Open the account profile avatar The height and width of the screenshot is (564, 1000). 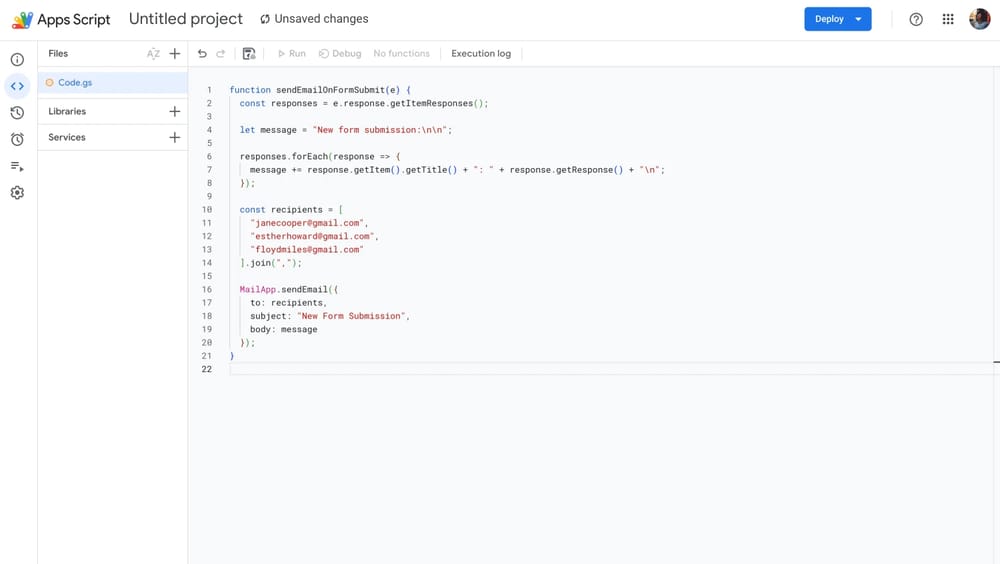click(980, 19)
